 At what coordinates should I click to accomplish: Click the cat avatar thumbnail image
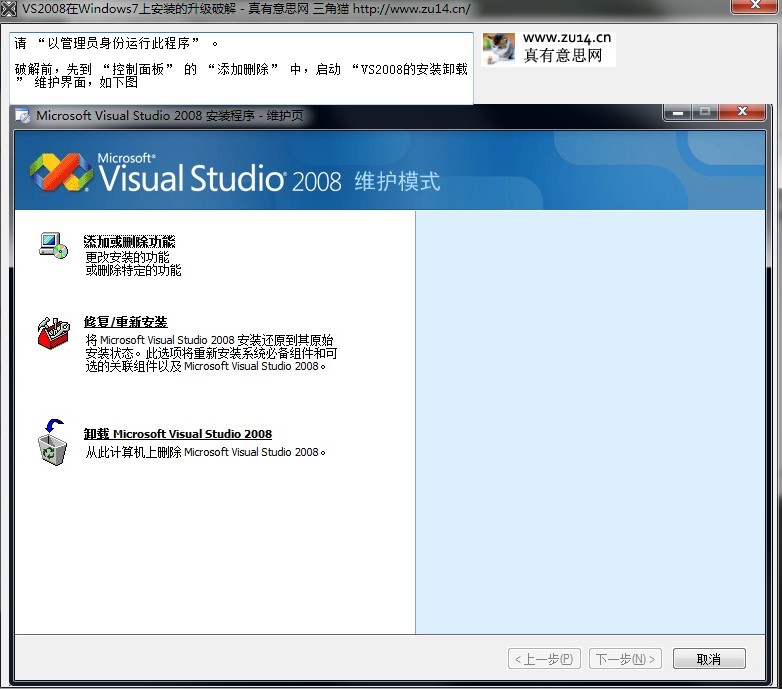click(x=499, y=49)
